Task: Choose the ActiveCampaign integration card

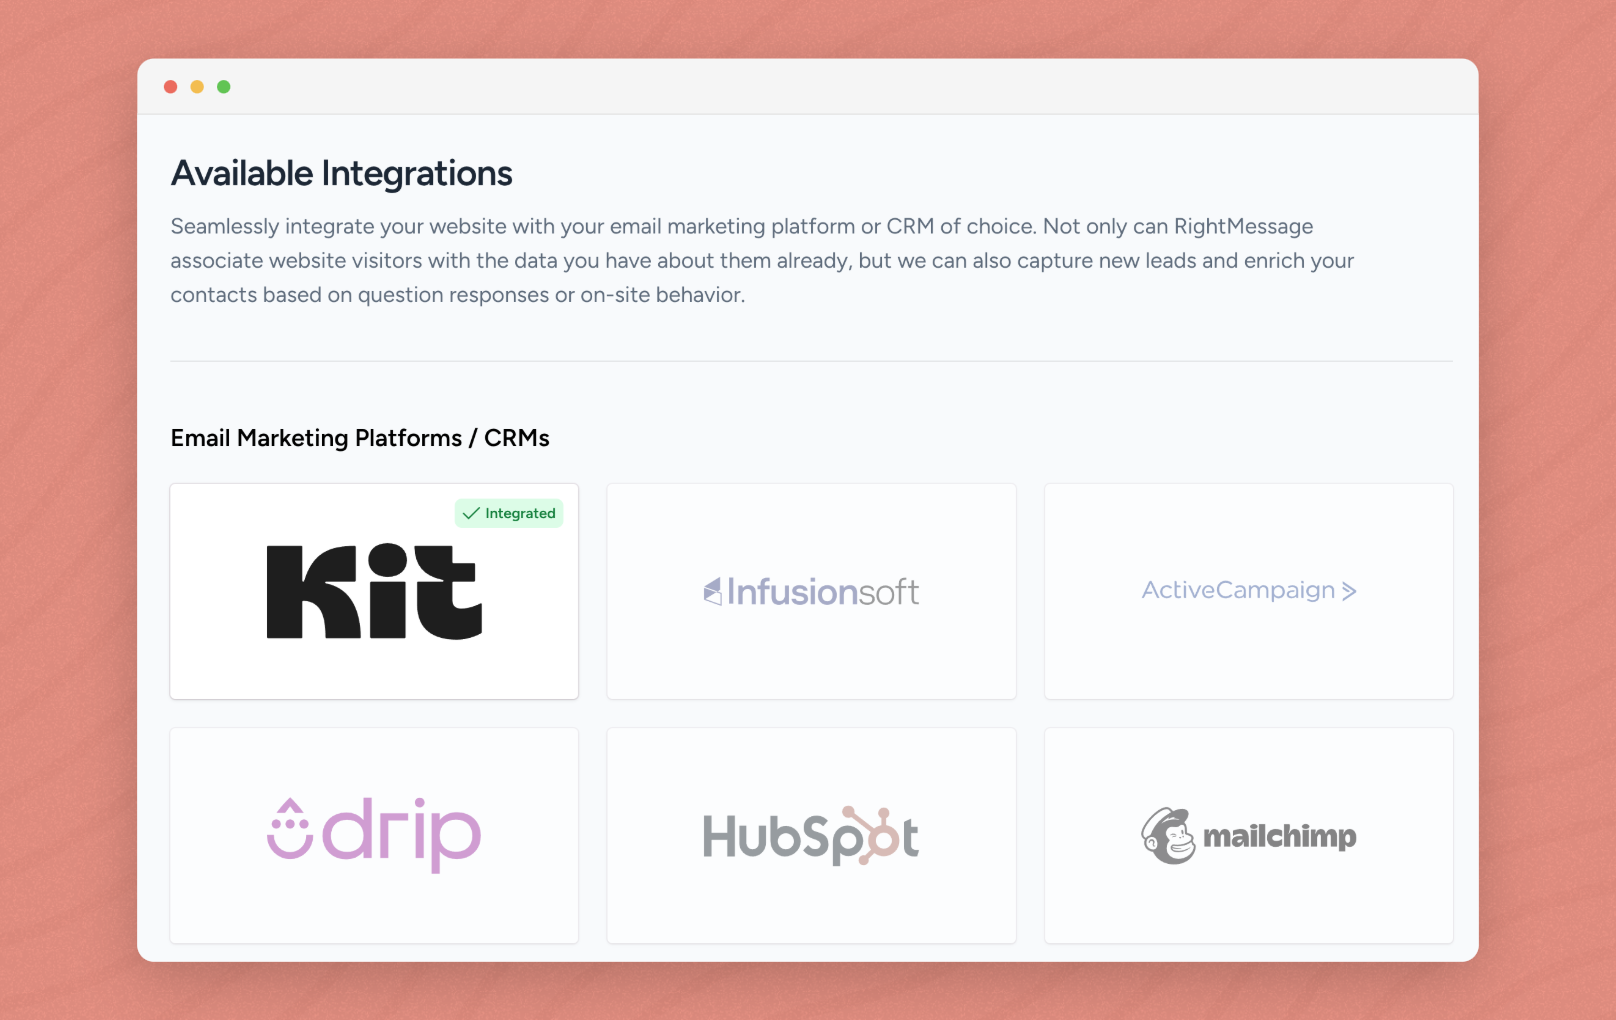Action: click(1248, 591)
